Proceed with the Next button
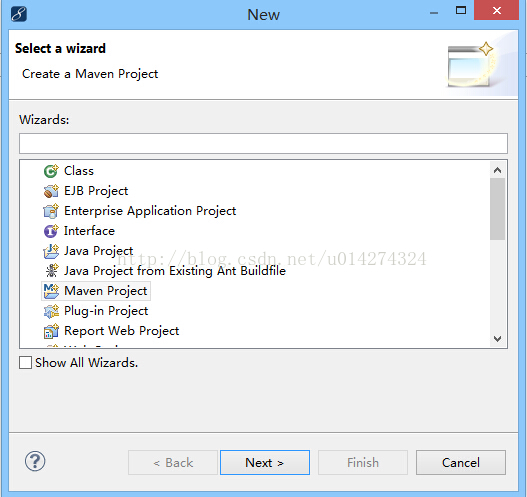 pyautogui.click(x=265, y=463)
